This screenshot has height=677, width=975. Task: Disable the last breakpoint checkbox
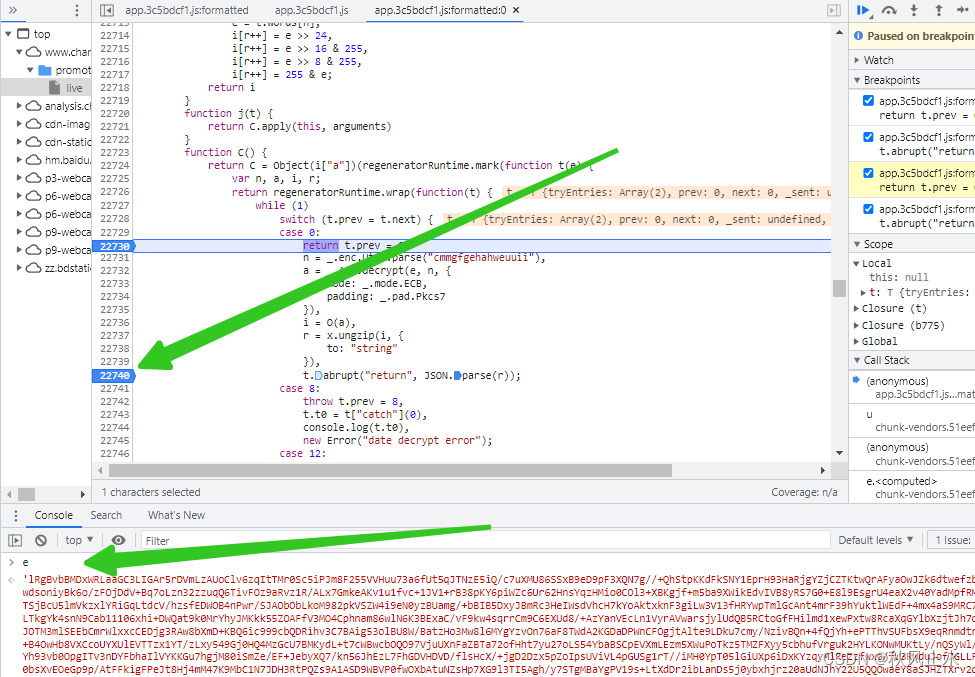pos(869,209)
